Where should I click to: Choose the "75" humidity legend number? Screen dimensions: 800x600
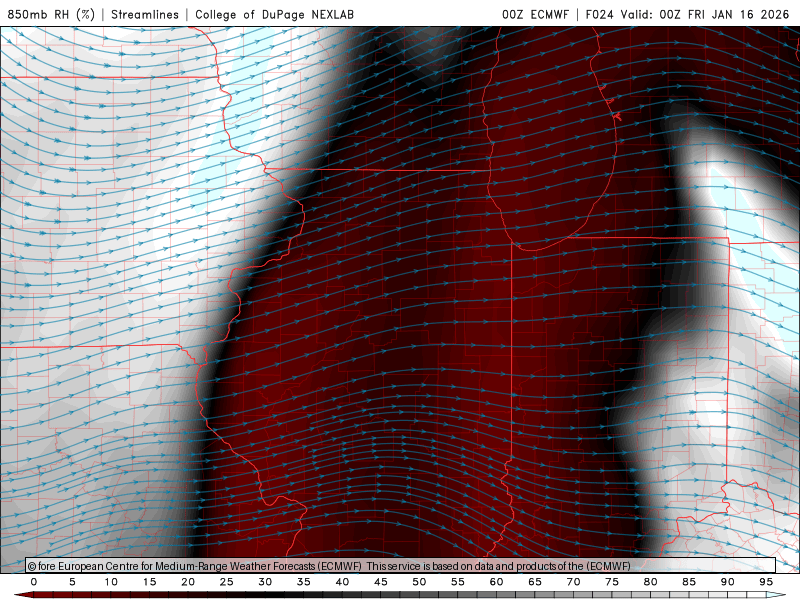click(612, 582)
